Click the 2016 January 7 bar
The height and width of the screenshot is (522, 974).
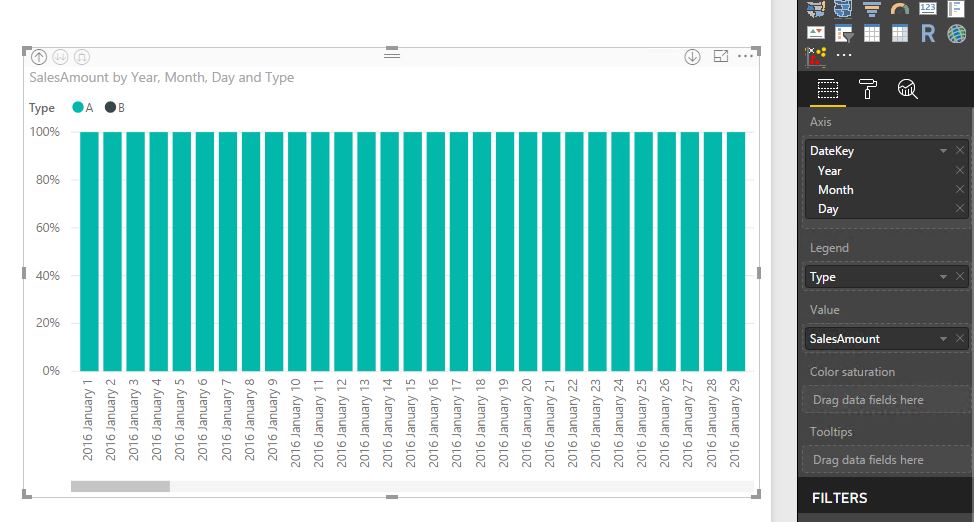tap(228, 251)
